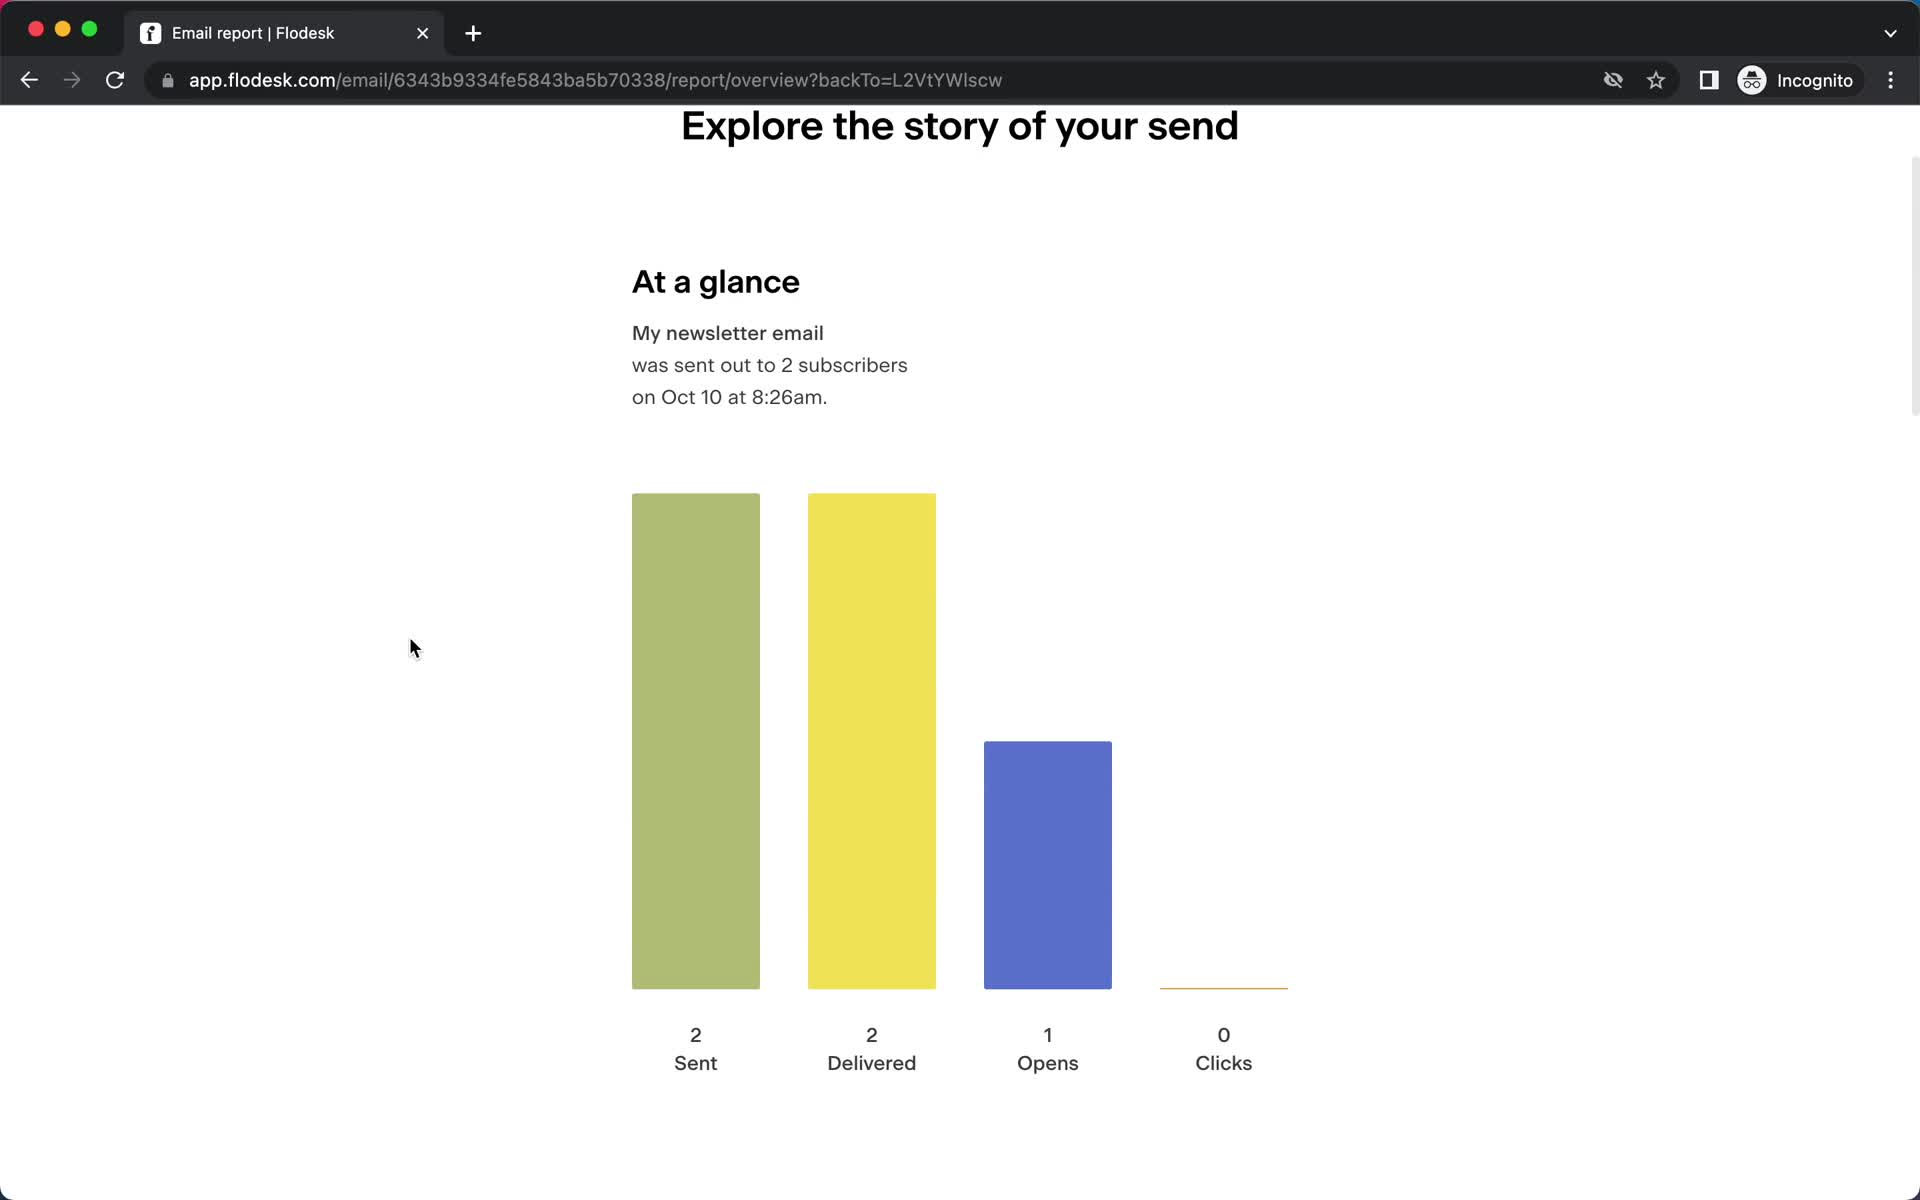Viewport: 1920px width, 1200px height.
Task: Click the close tab X button
Action: point(422,32)
